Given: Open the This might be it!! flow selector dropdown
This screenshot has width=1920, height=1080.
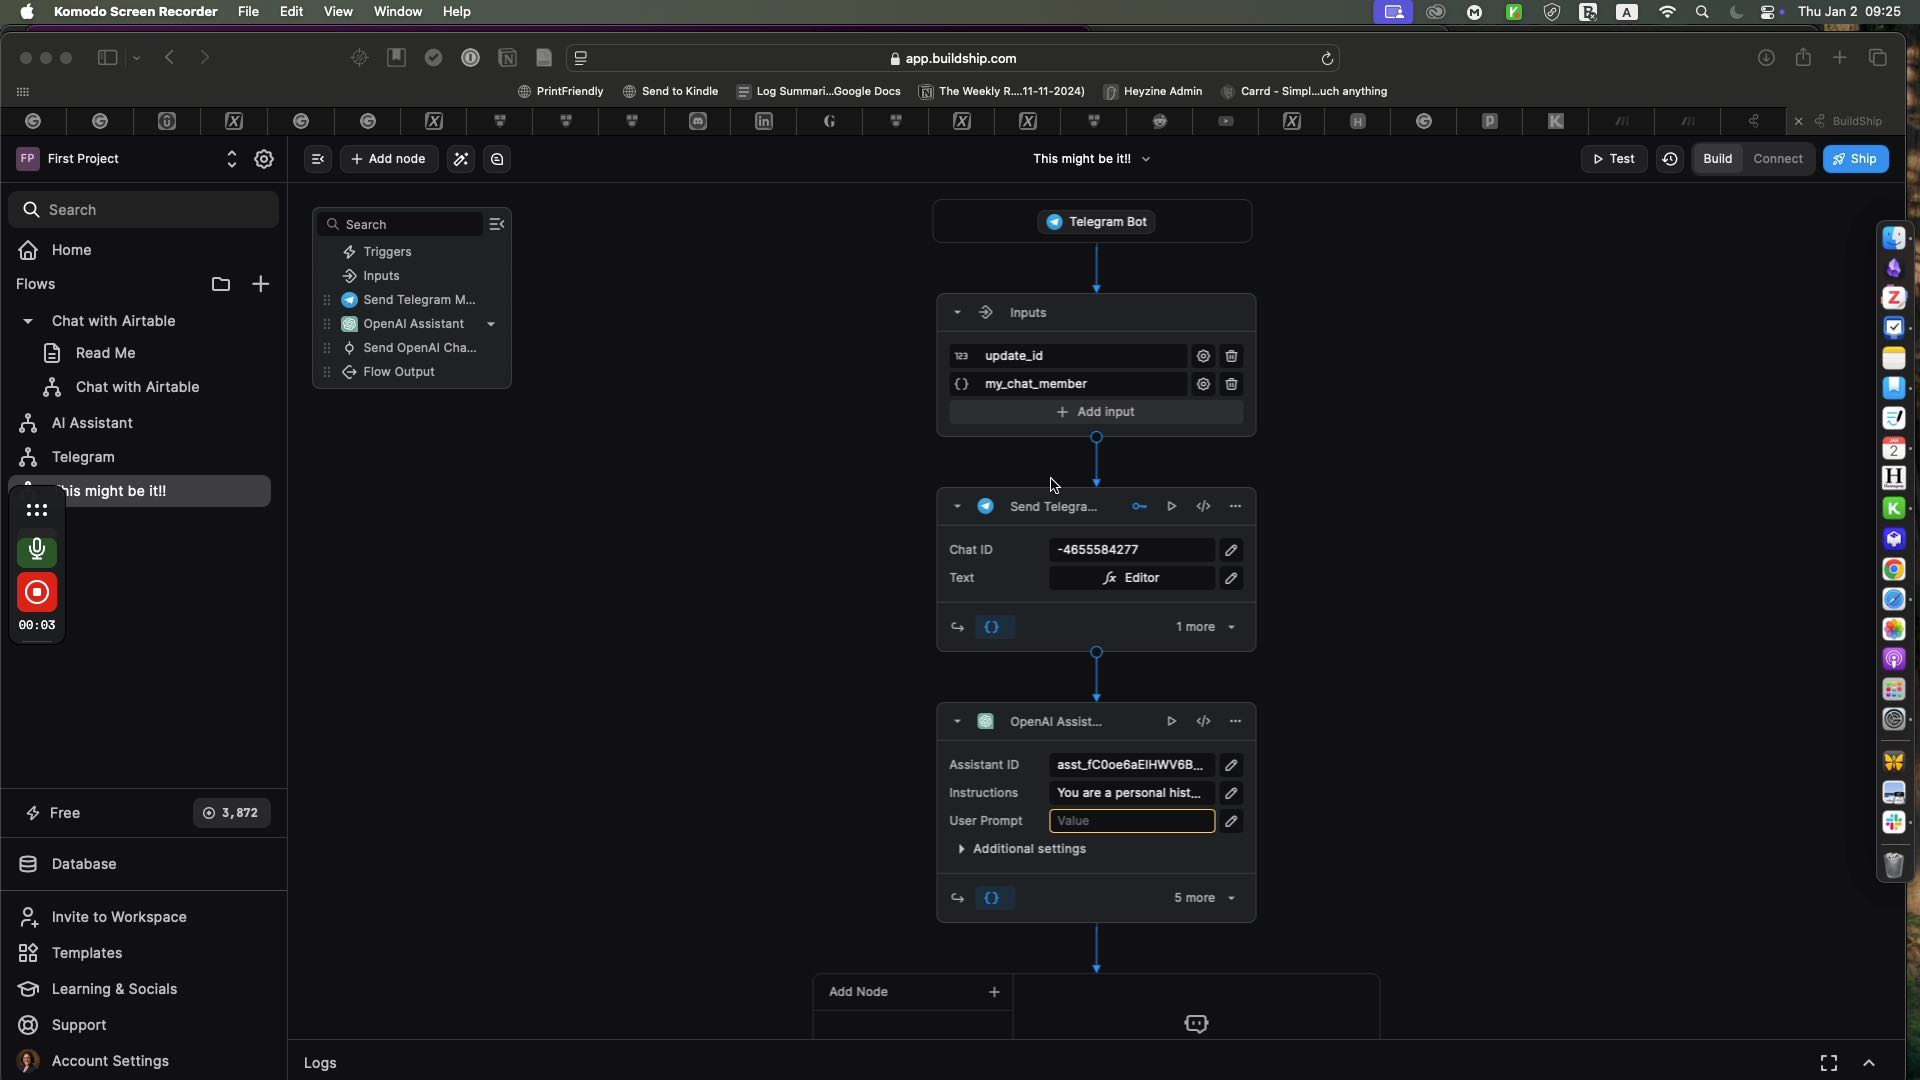Looking at the screenshot, I should (x=1146, y=158).
